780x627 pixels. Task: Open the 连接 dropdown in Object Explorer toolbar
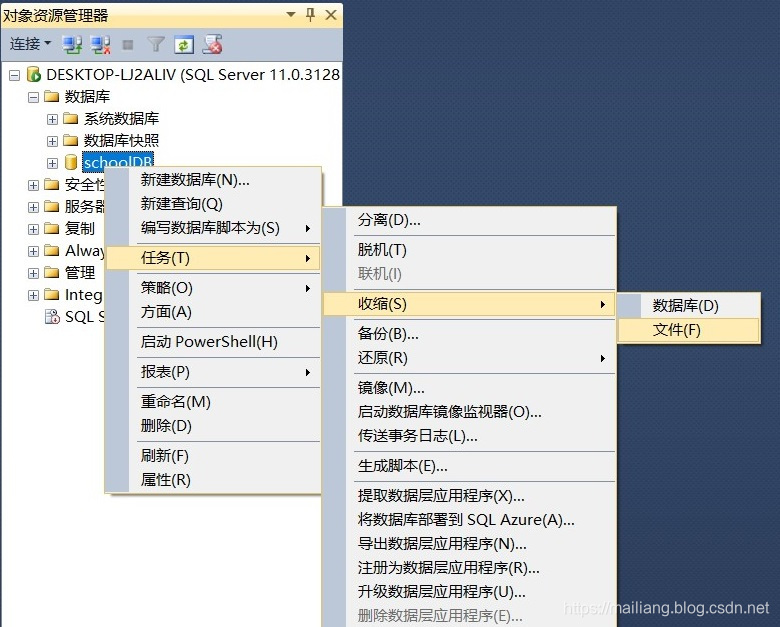pos(30,44)
